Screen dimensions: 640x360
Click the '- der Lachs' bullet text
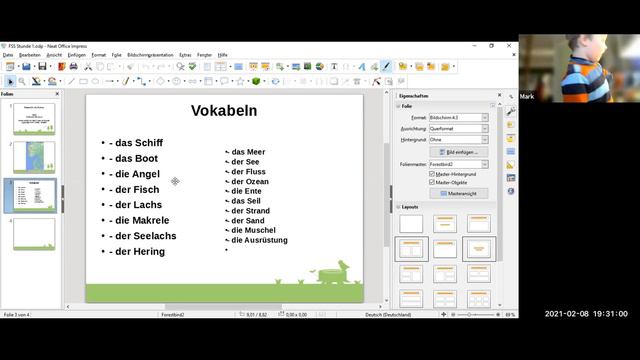coord(136,205)
